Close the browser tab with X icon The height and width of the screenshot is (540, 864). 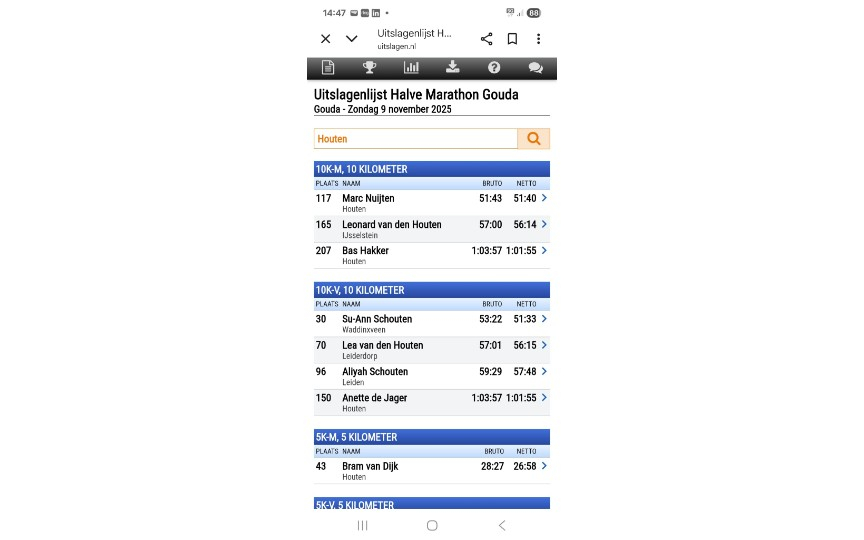click(x=325, y=39)
